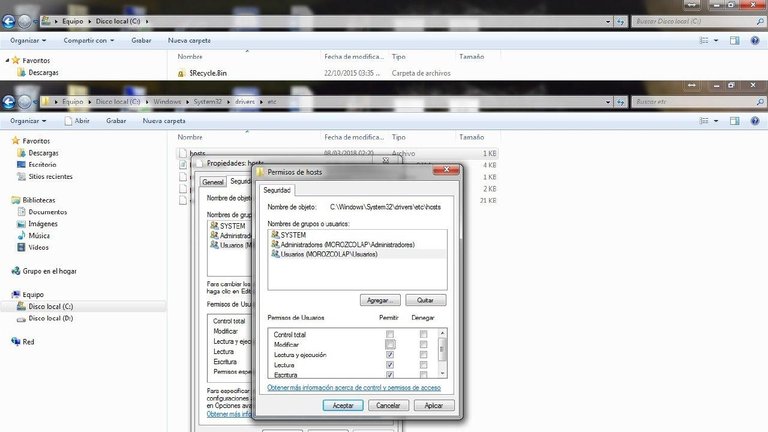The image size is (768, 432).
Task: Uncheck Permitir for Lectura
Action: pyautogui.click(x=390, y=365)
